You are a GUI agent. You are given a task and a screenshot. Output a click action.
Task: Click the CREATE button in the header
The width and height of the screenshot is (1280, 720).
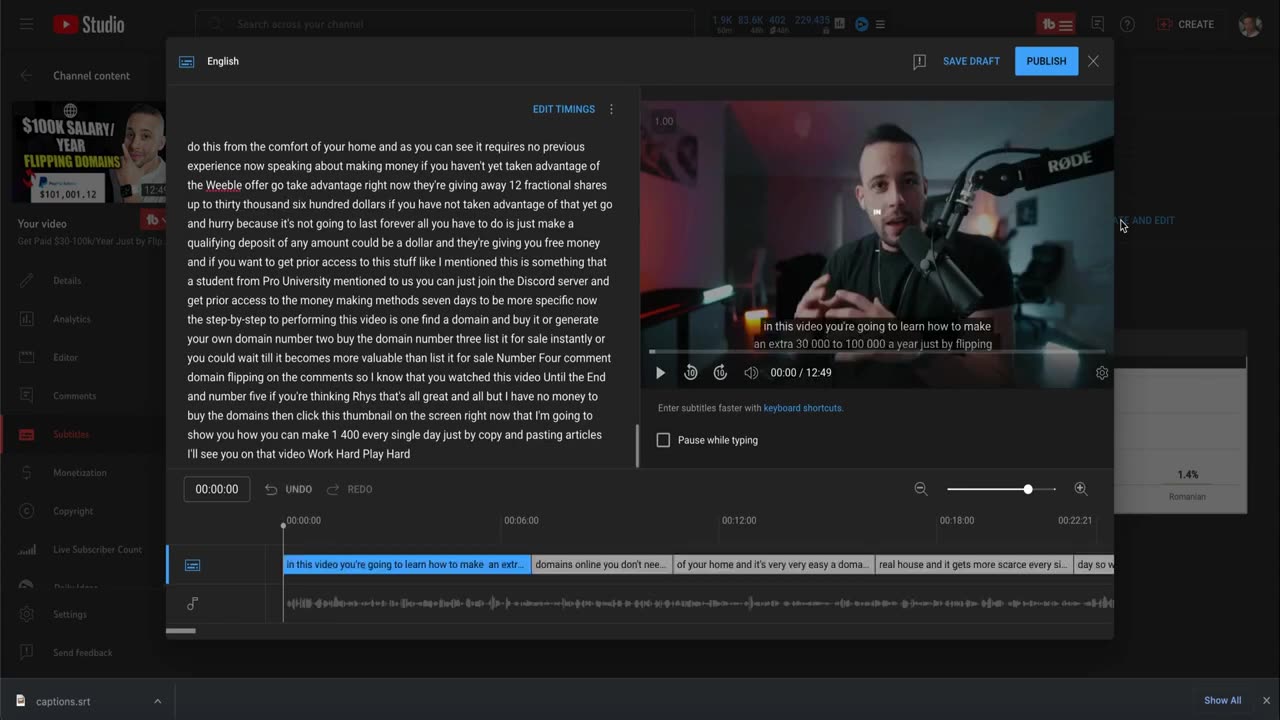[x=1185, y=24]
